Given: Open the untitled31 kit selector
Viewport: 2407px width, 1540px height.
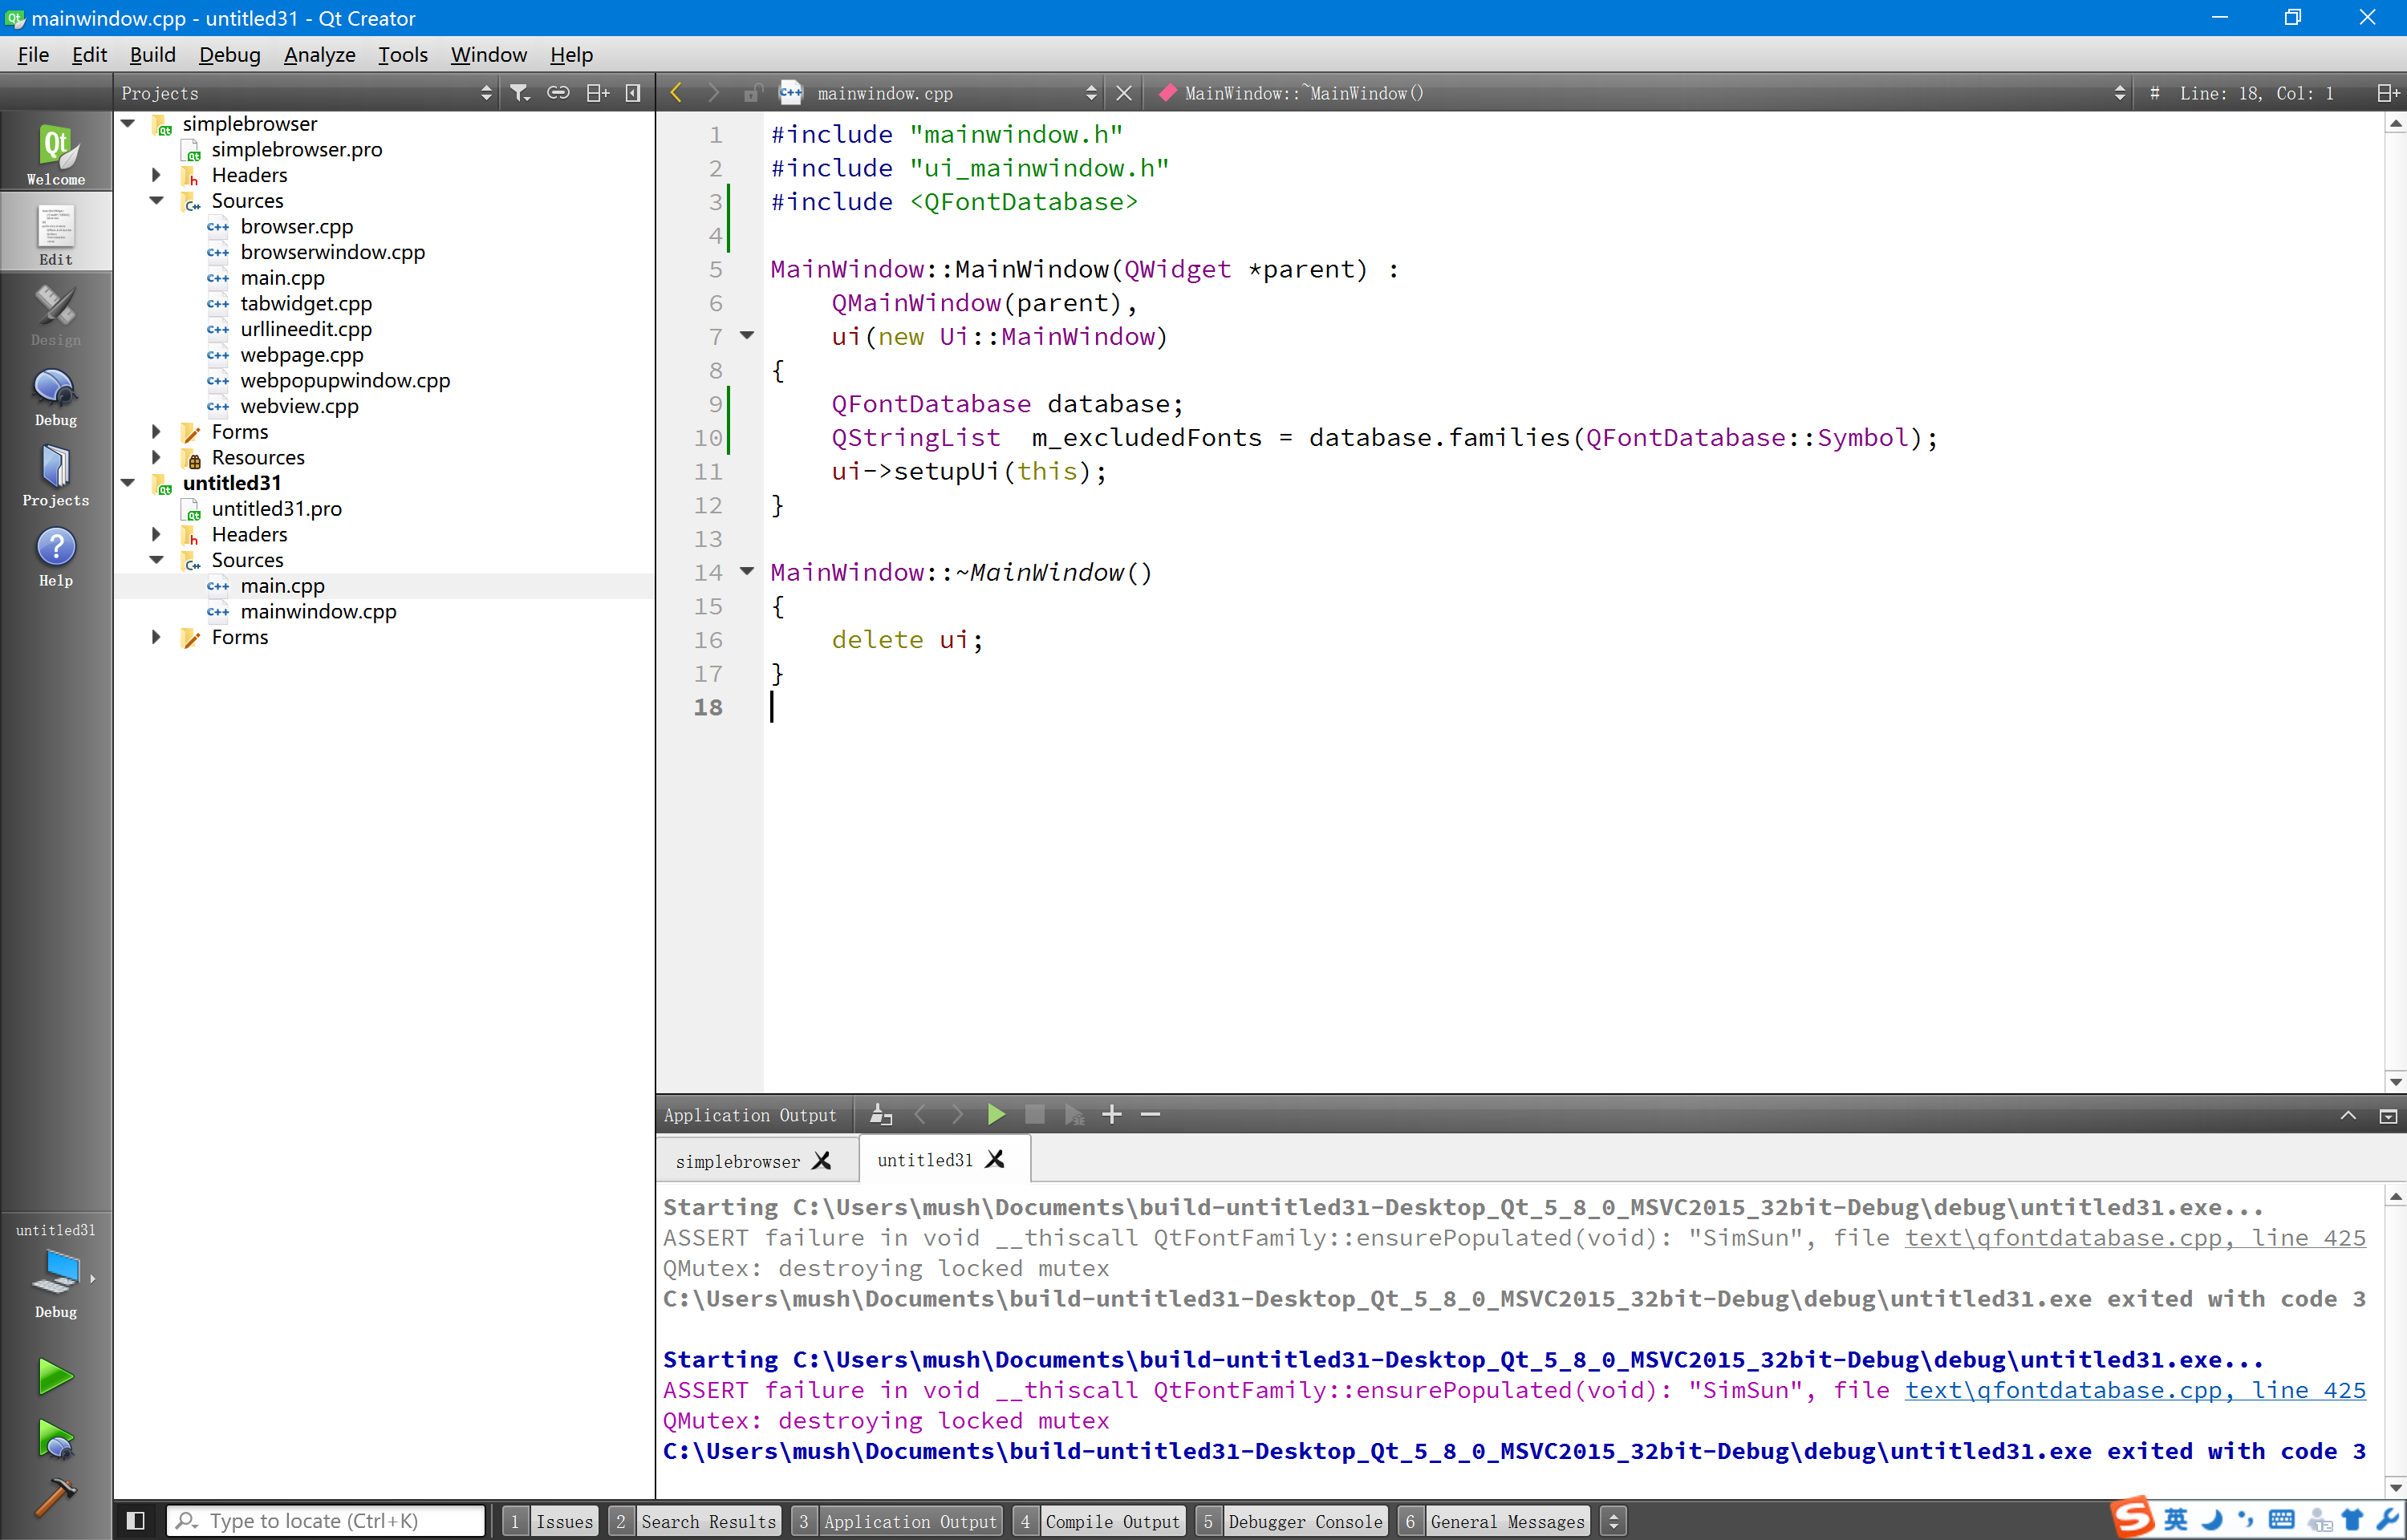Looking at the screenshot, I should (56, 1268).
